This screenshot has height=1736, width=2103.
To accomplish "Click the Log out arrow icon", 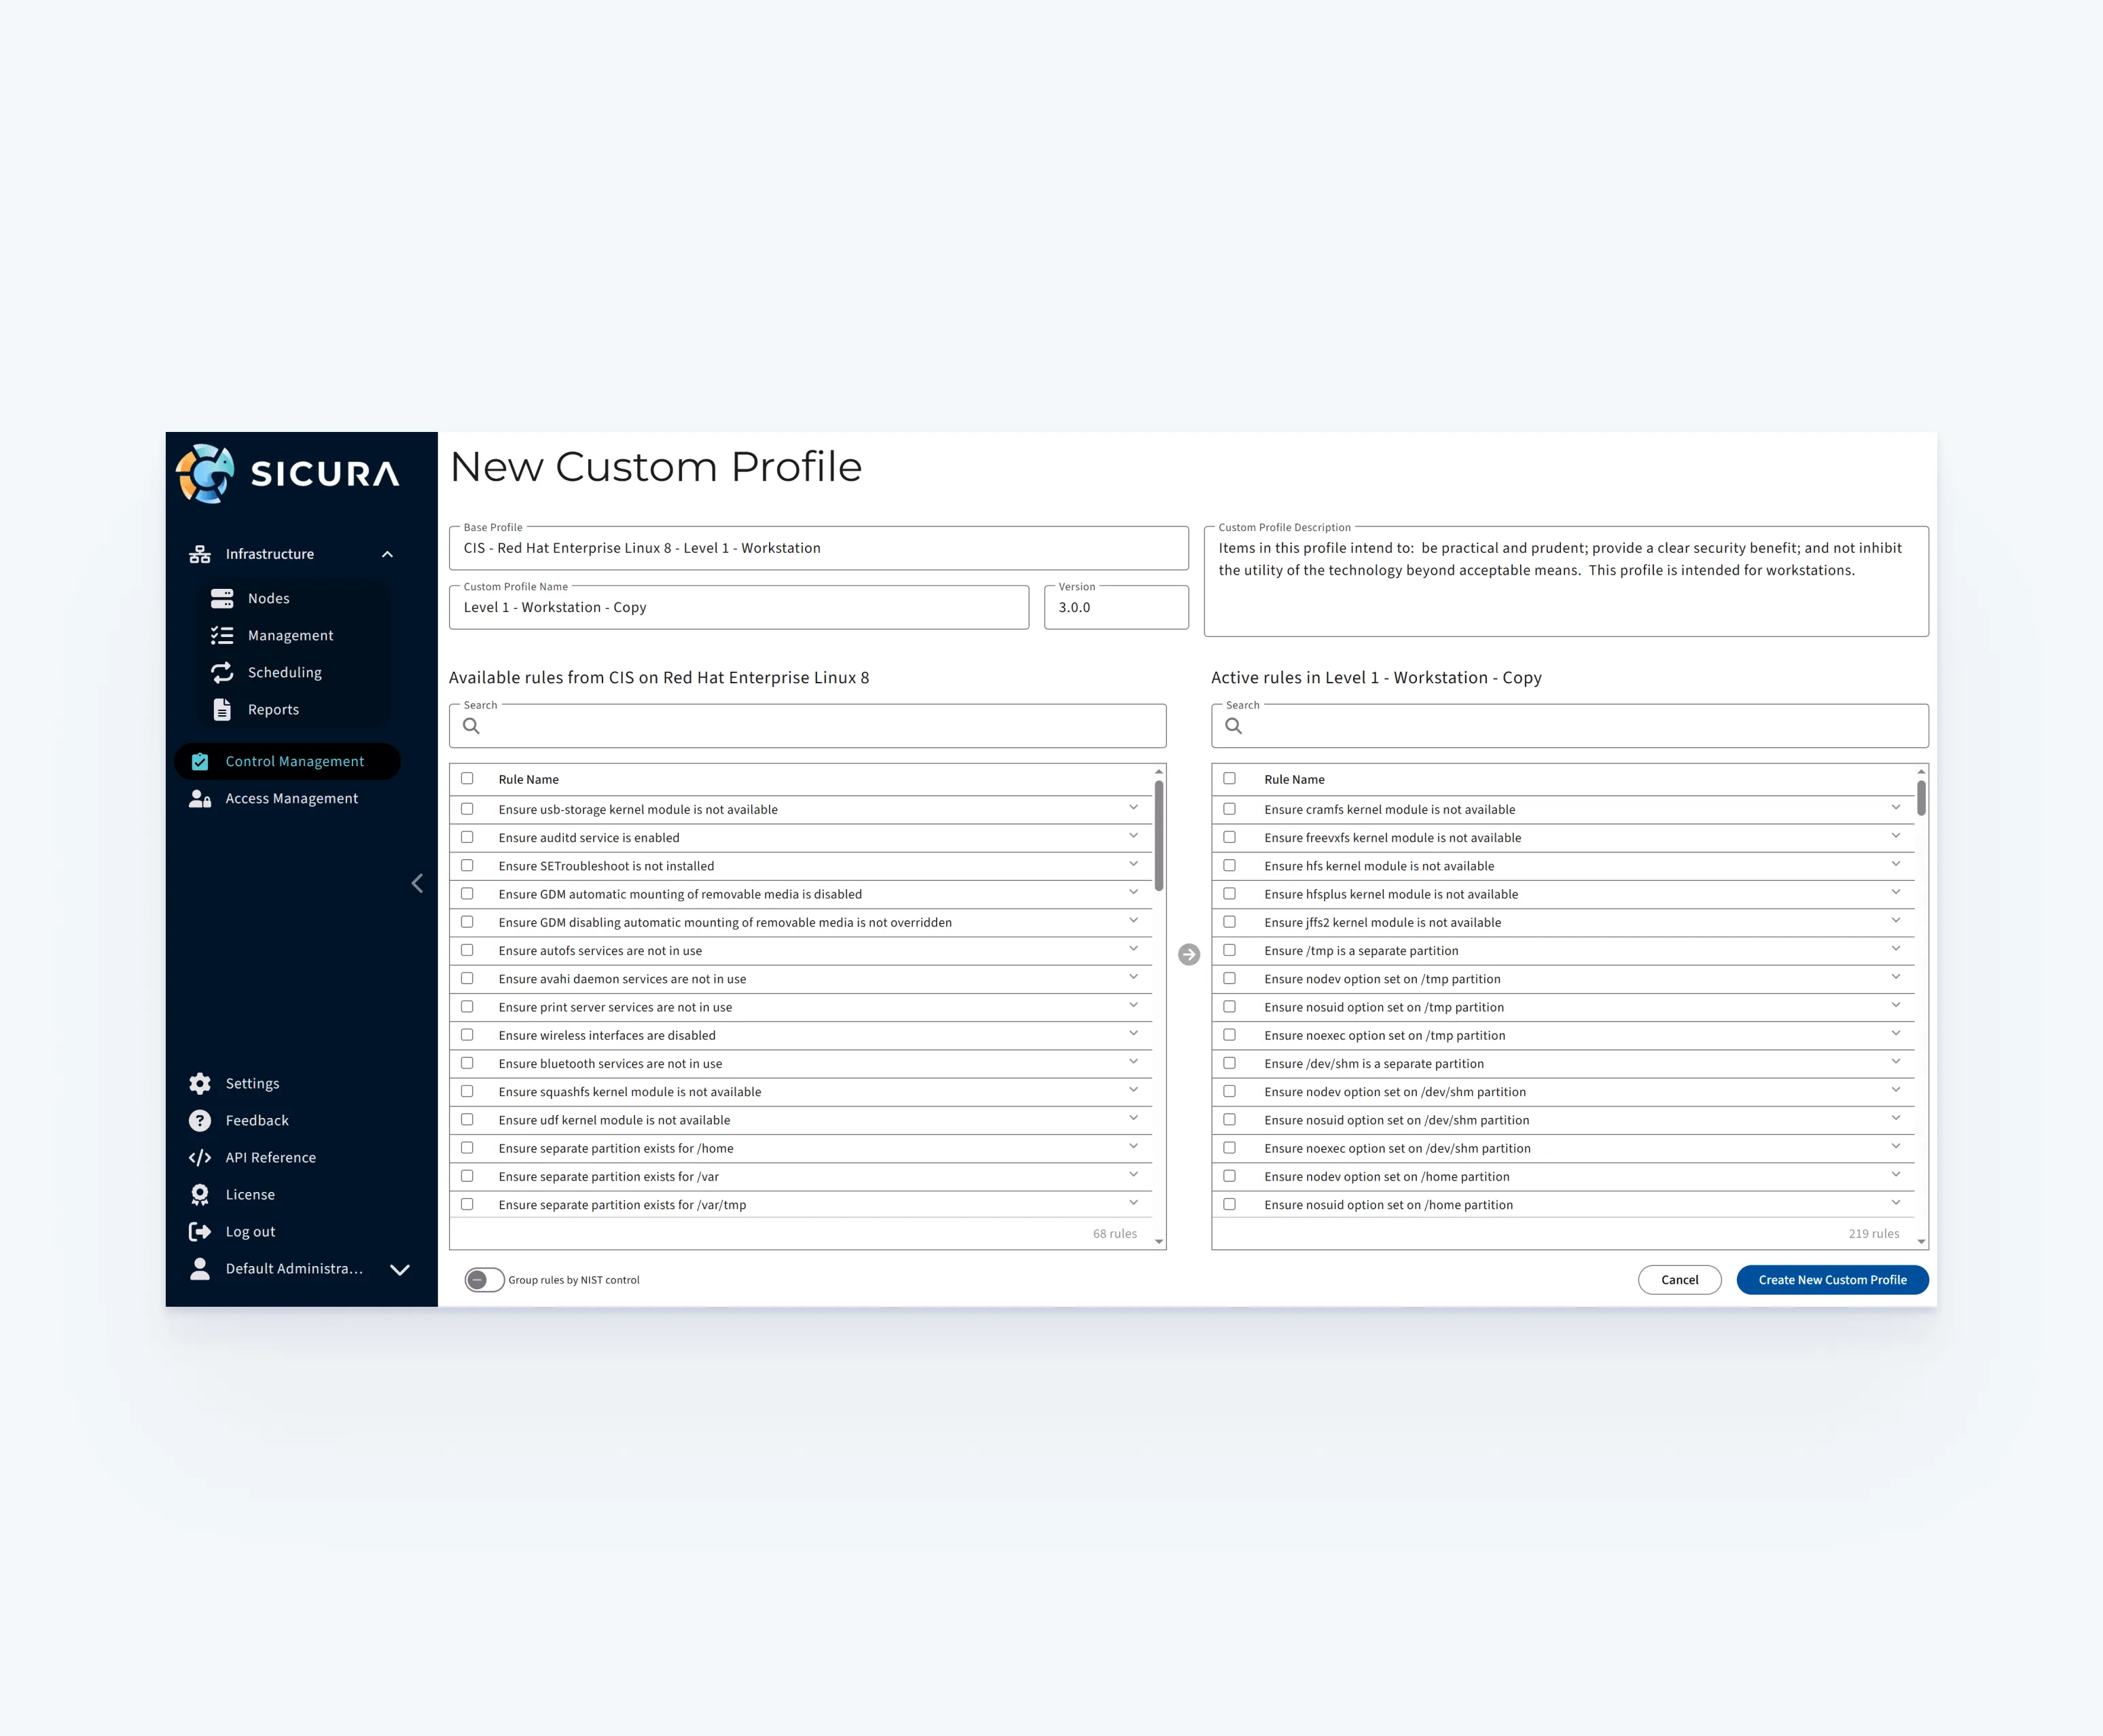I will coord(200,1231).
